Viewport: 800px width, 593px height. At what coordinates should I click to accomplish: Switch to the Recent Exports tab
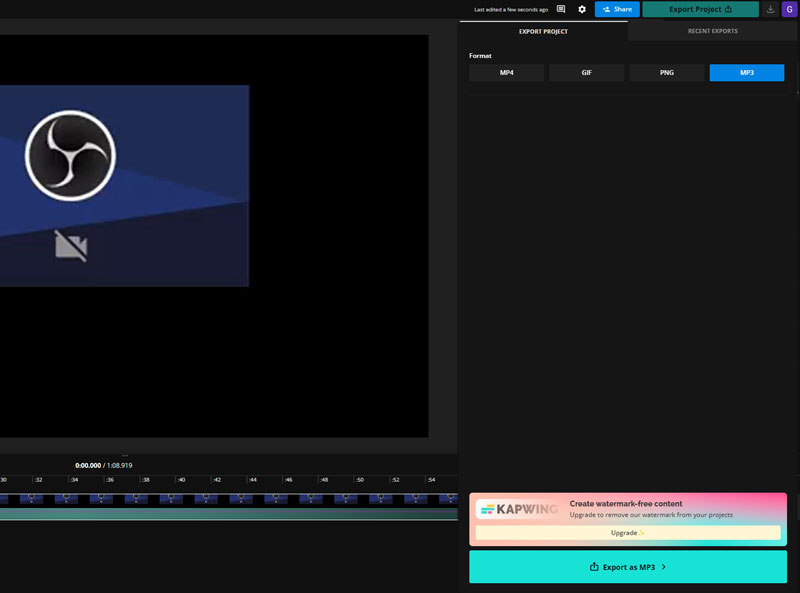pos(713,31)
